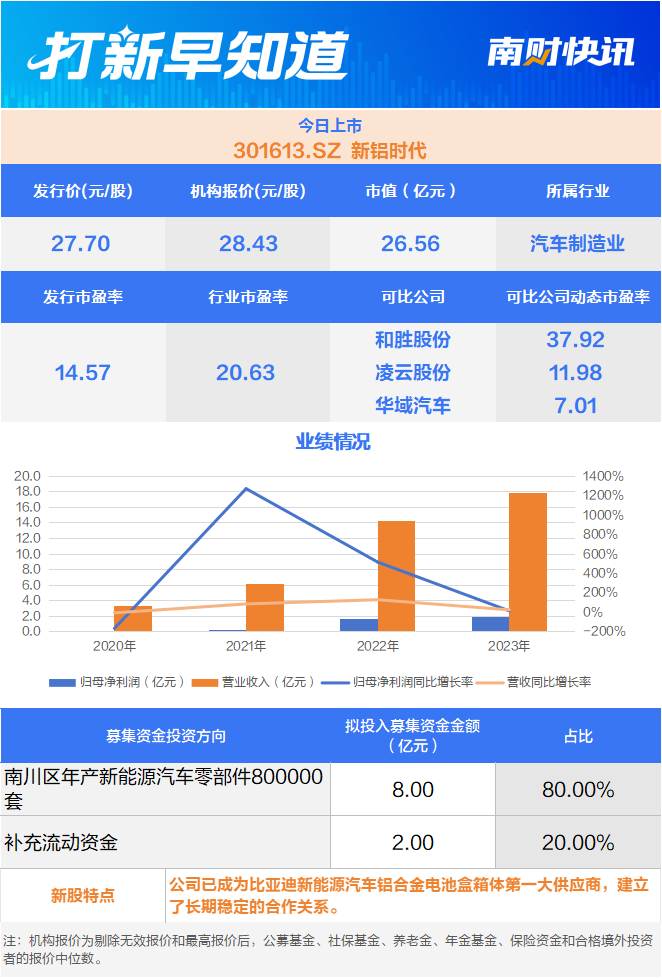
Task: Click the 2023年 blue net profit bar
Action: [490, 624]
